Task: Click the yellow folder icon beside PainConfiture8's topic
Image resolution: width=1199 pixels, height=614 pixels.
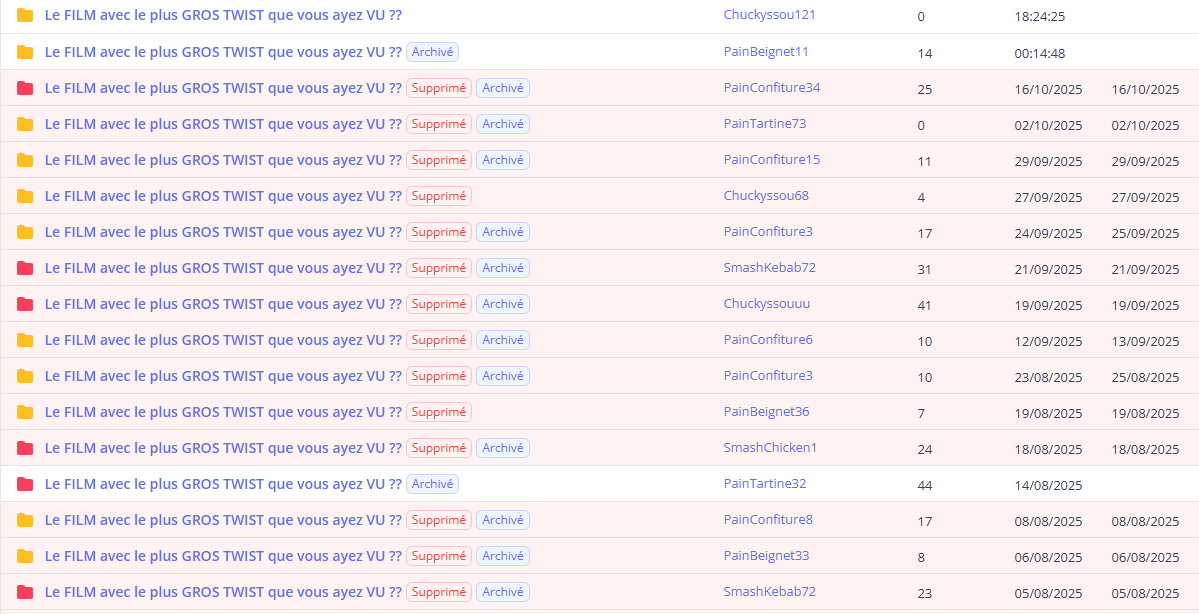Action: [25, 520]
